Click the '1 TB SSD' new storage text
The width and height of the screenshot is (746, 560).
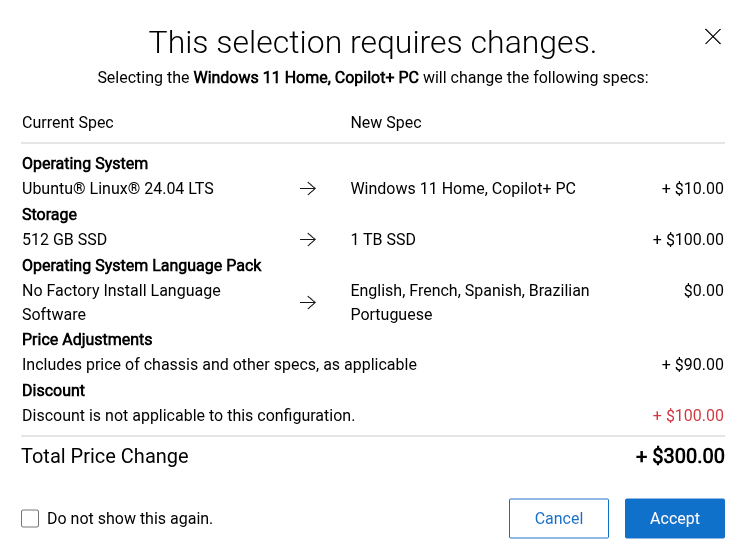[383, 239]
